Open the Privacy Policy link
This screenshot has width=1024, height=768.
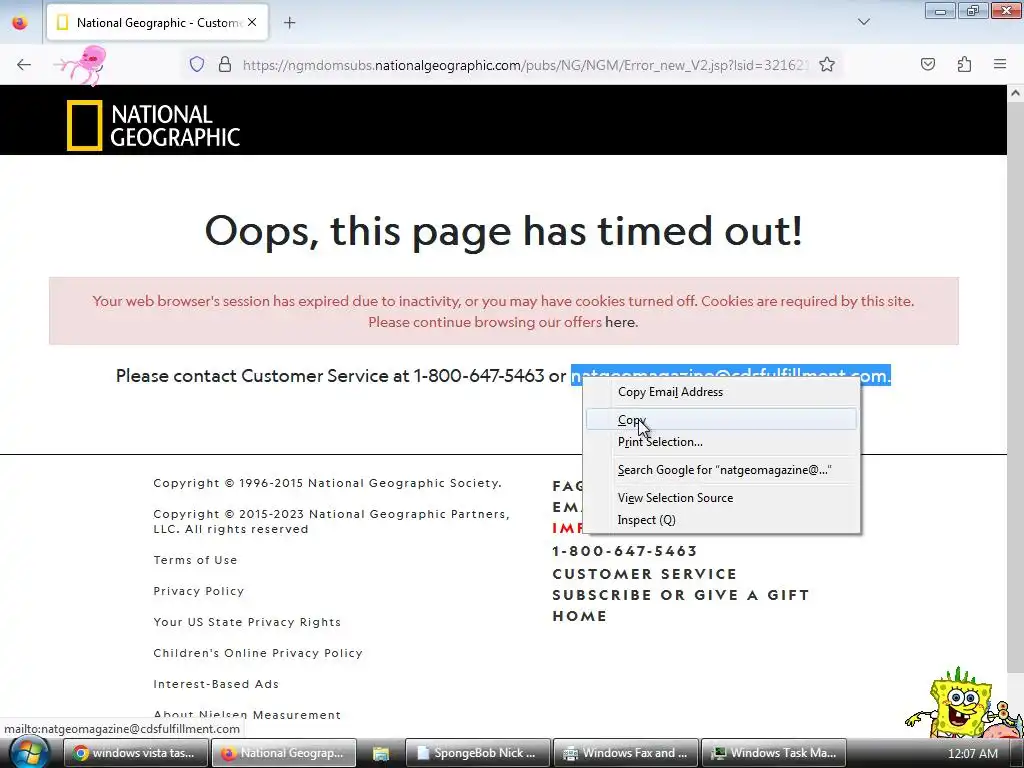pyautogui.click(x=199, y=591)
